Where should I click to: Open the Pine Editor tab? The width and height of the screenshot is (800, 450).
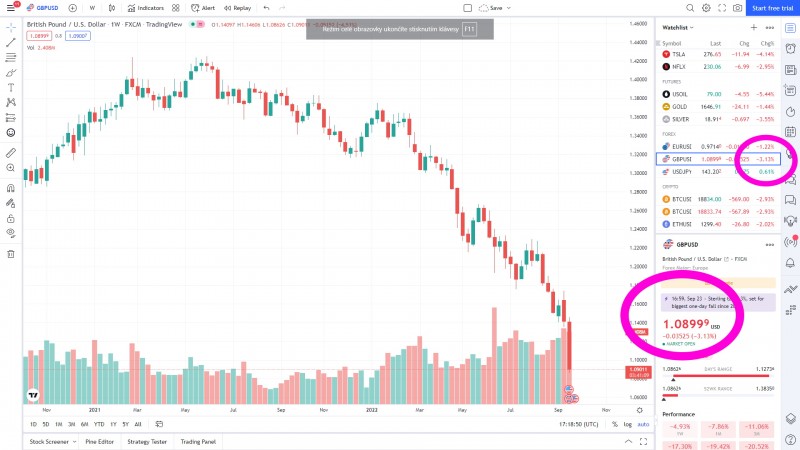click(100, 441)
